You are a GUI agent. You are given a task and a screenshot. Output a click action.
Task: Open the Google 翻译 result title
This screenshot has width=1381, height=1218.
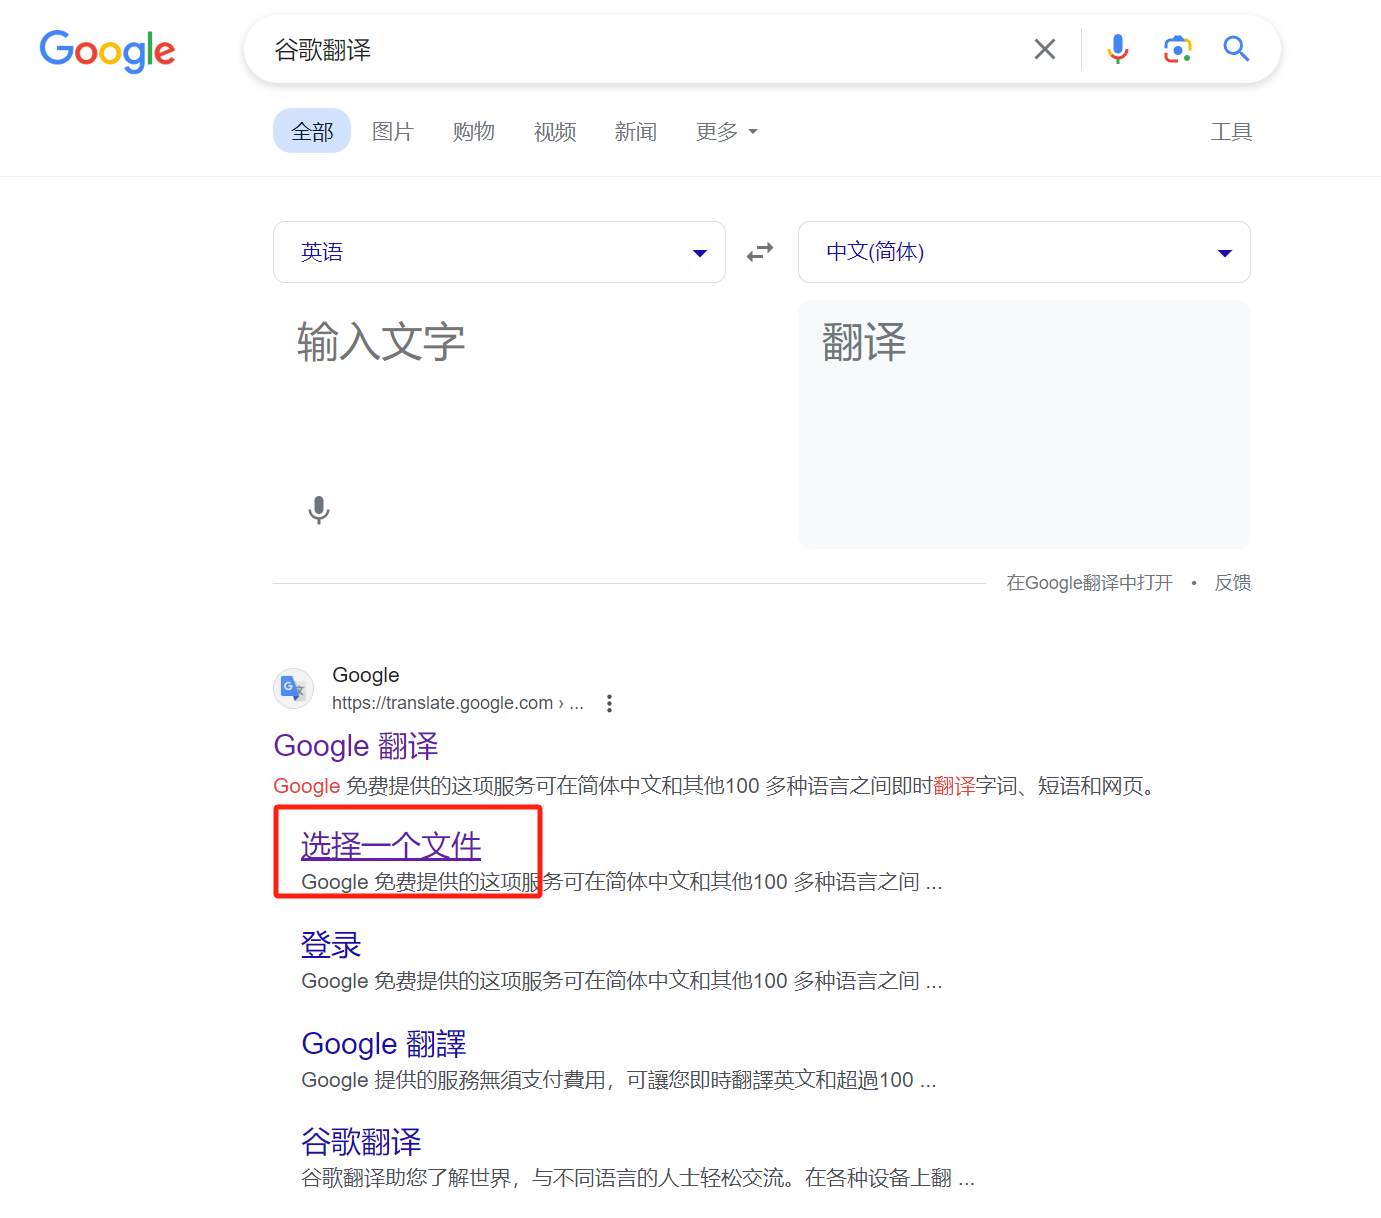click(x=356, y=746)
